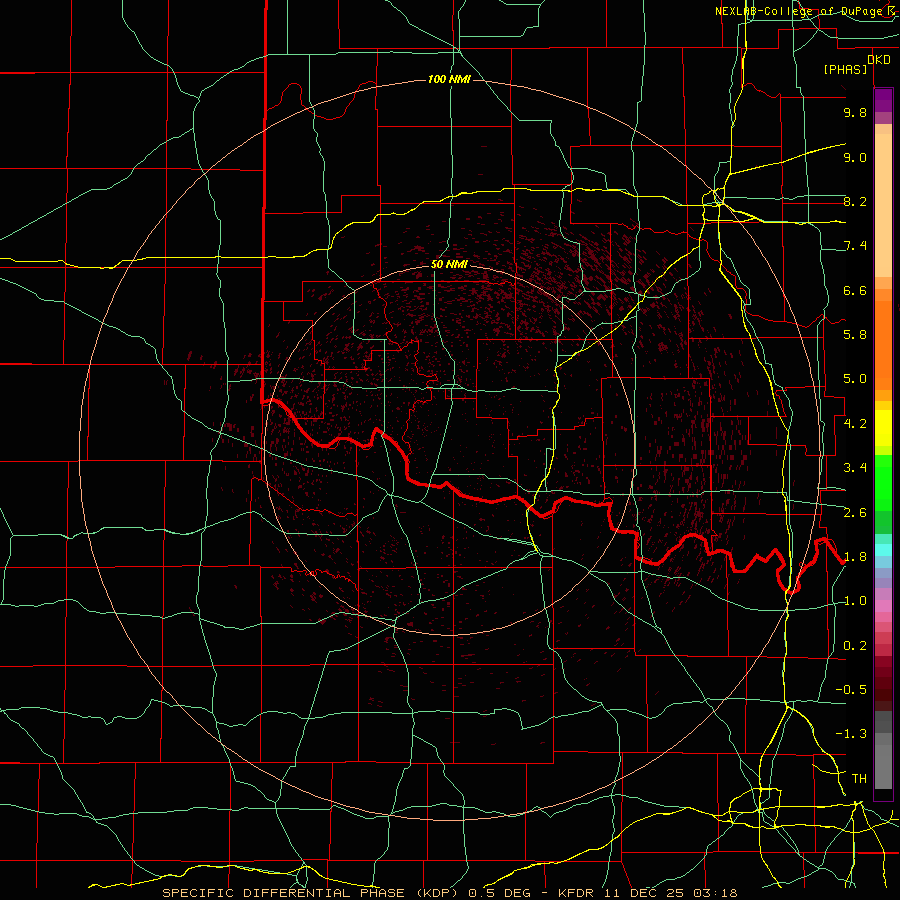The image size is (900, 900).
Task: Click the 0.2 value on the color scale
Action: point(855,646)
